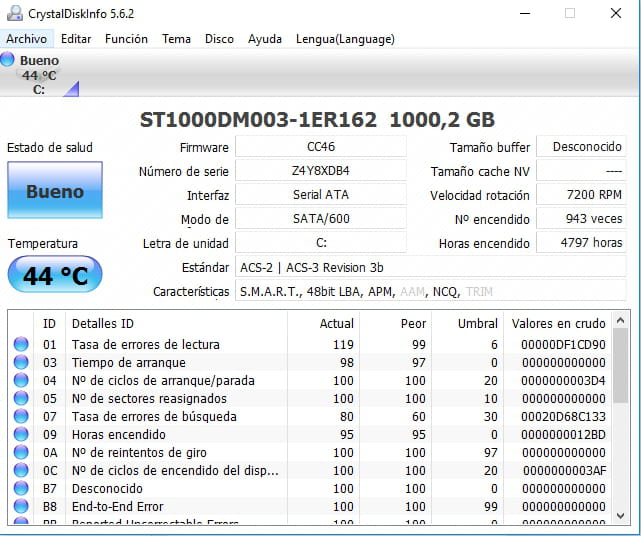Click raw value 00020D68C133
This screenshot has height=536, width=641.
[x=563, y=417]
